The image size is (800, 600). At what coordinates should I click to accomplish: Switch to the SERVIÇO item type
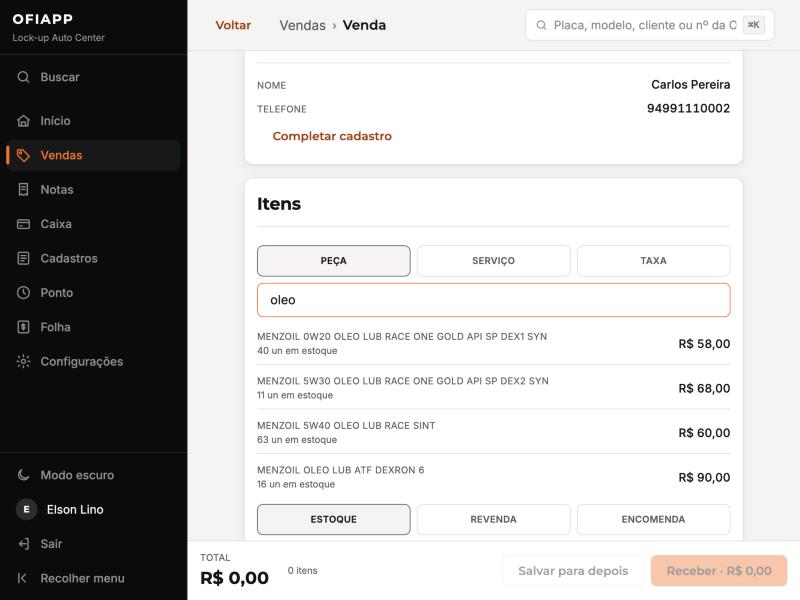493,261
